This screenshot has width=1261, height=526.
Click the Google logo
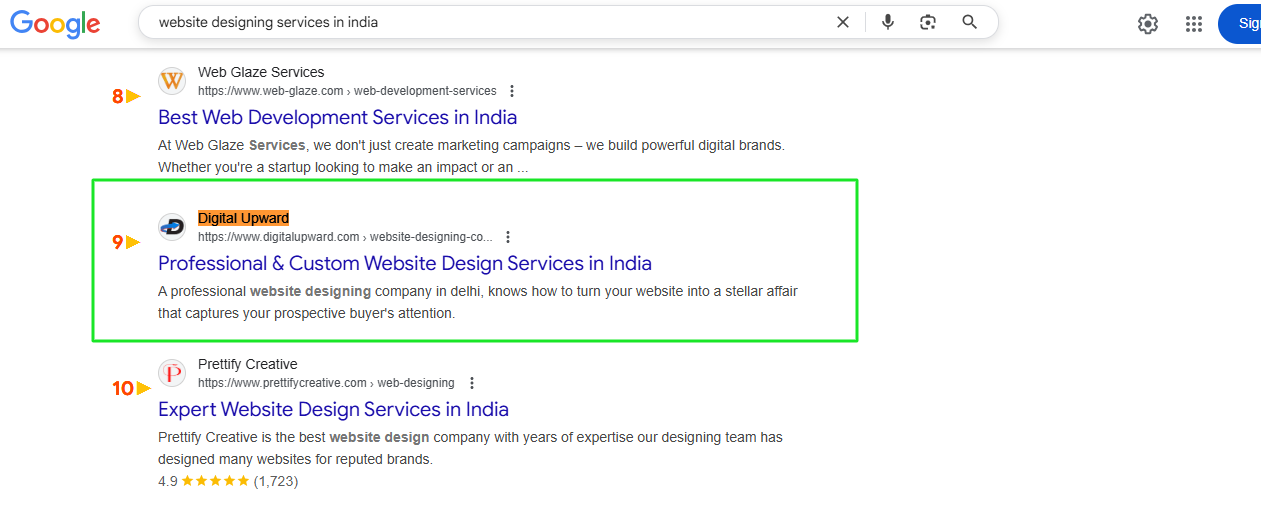point(55,23)
